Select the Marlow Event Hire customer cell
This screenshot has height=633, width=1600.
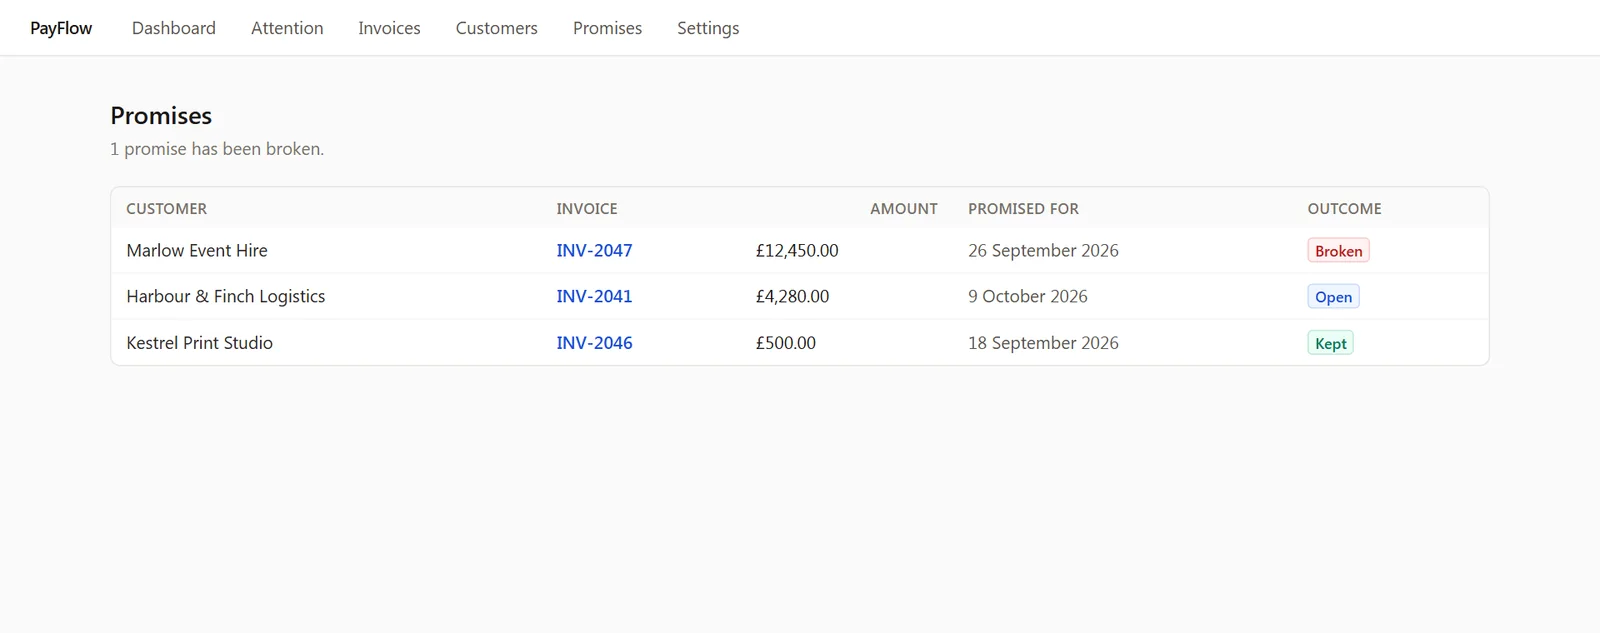[x=197, y=250]
